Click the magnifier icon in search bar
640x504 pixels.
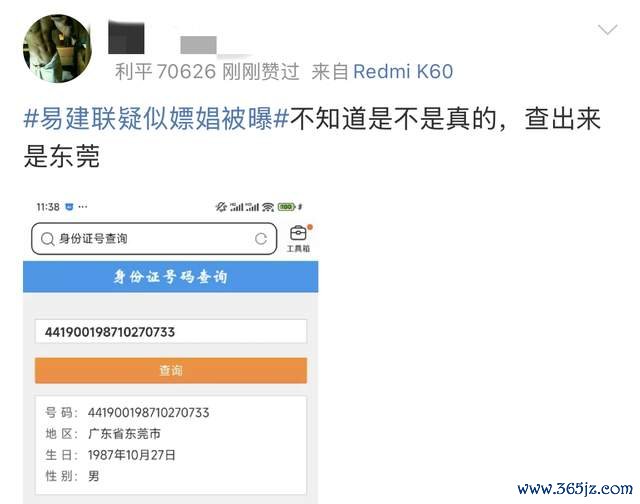pyautogui.click(x=48, y=239)
